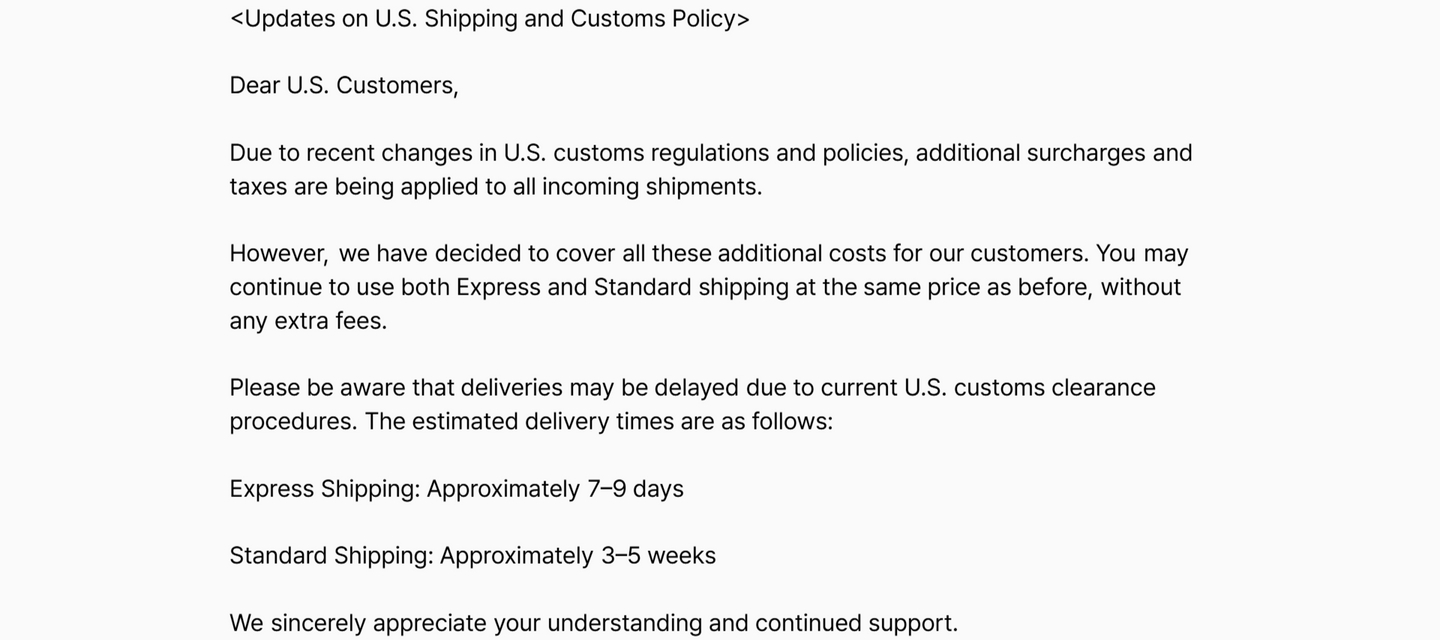Click the "Express Shipping:" label
The height and width of the screenshot is (640, 1440).
pos(325,489)
